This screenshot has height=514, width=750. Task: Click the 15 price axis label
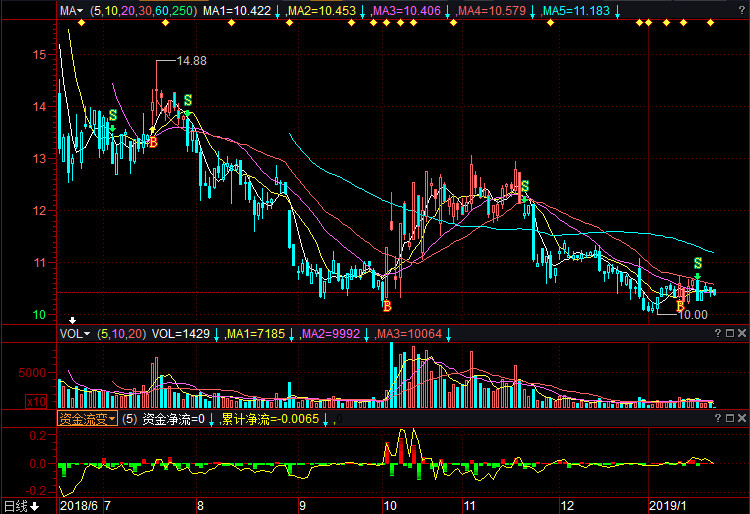point(40,55)
